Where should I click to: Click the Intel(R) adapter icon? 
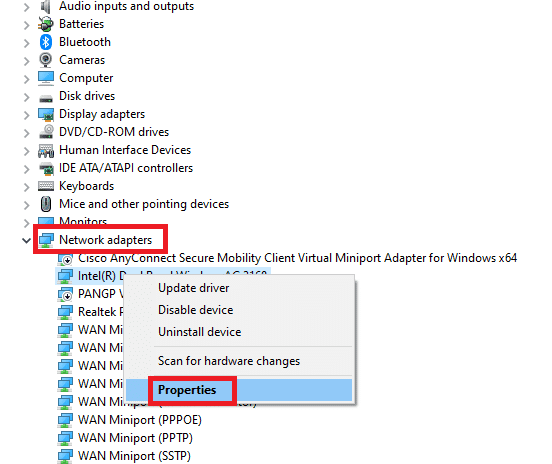[65, 276]
